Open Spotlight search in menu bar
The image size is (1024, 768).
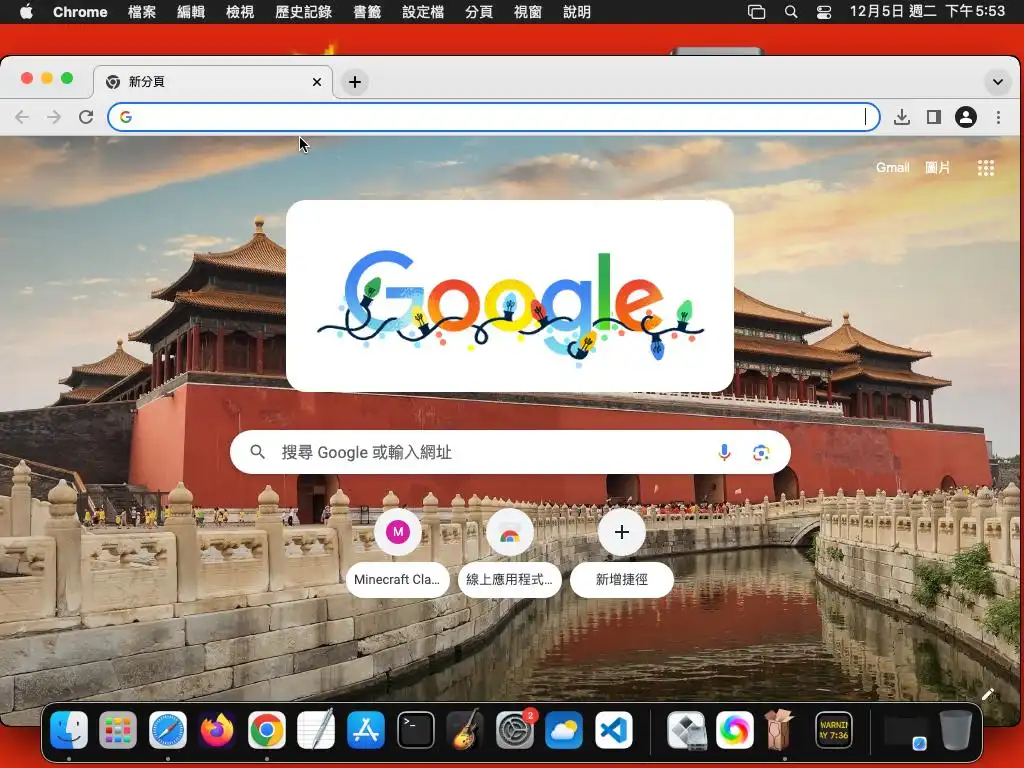tap(790, 12)
